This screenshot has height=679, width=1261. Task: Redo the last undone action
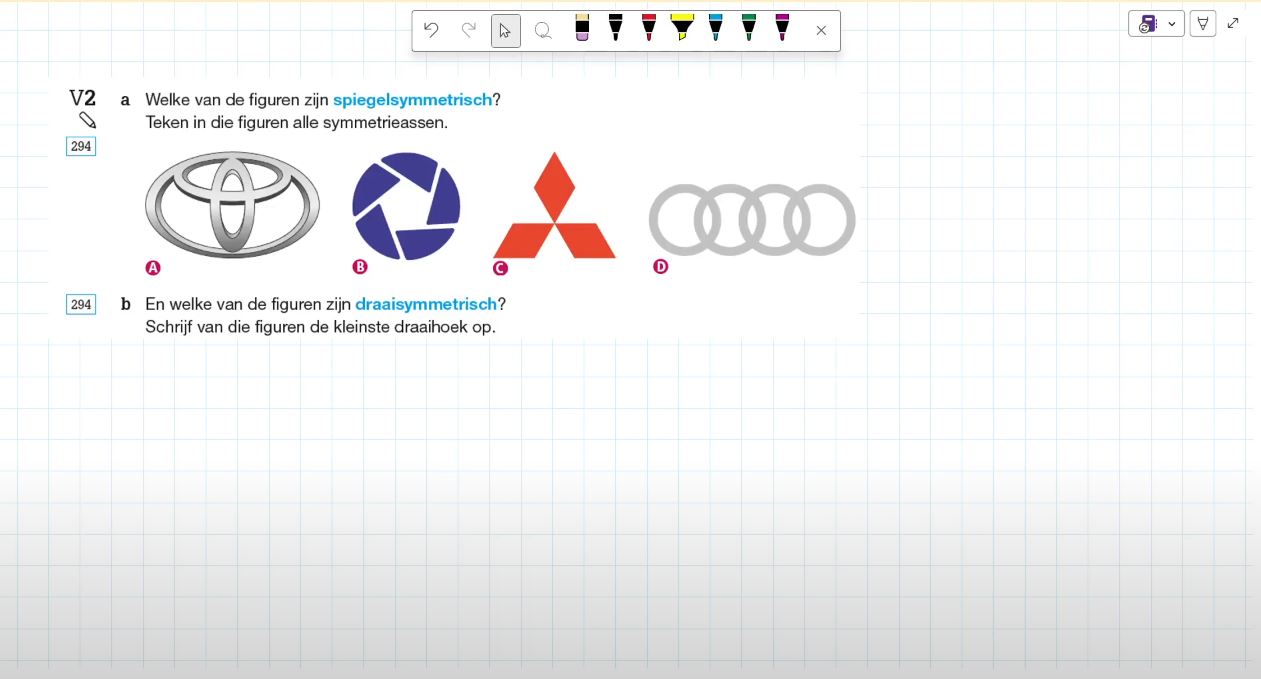tap(468, 30)
